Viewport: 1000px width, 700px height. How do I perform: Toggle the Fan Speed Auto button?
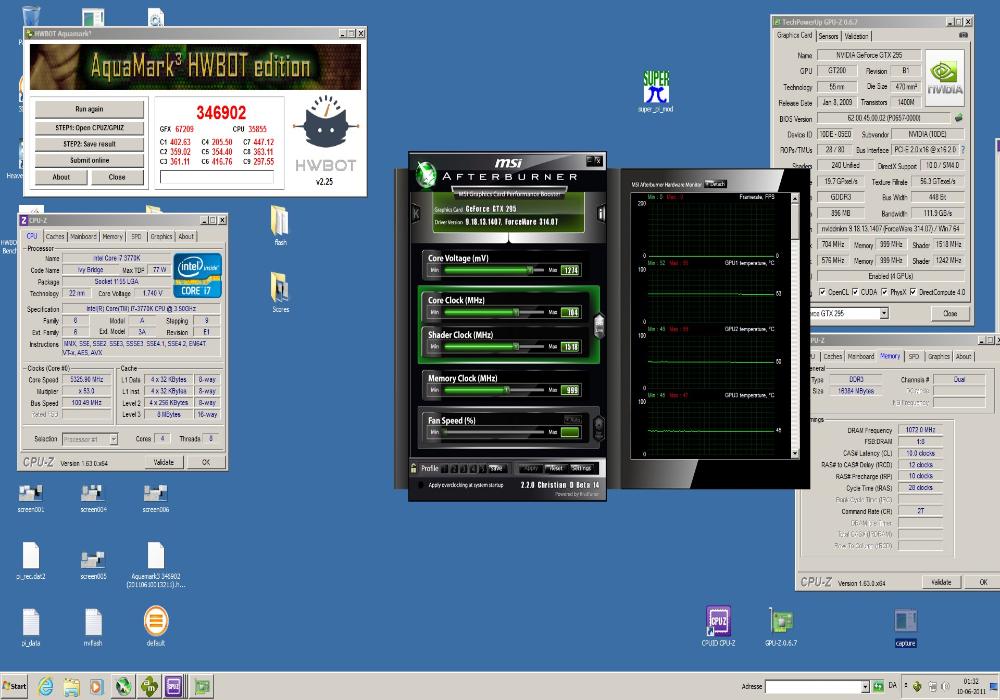click(x=572, y=419)
